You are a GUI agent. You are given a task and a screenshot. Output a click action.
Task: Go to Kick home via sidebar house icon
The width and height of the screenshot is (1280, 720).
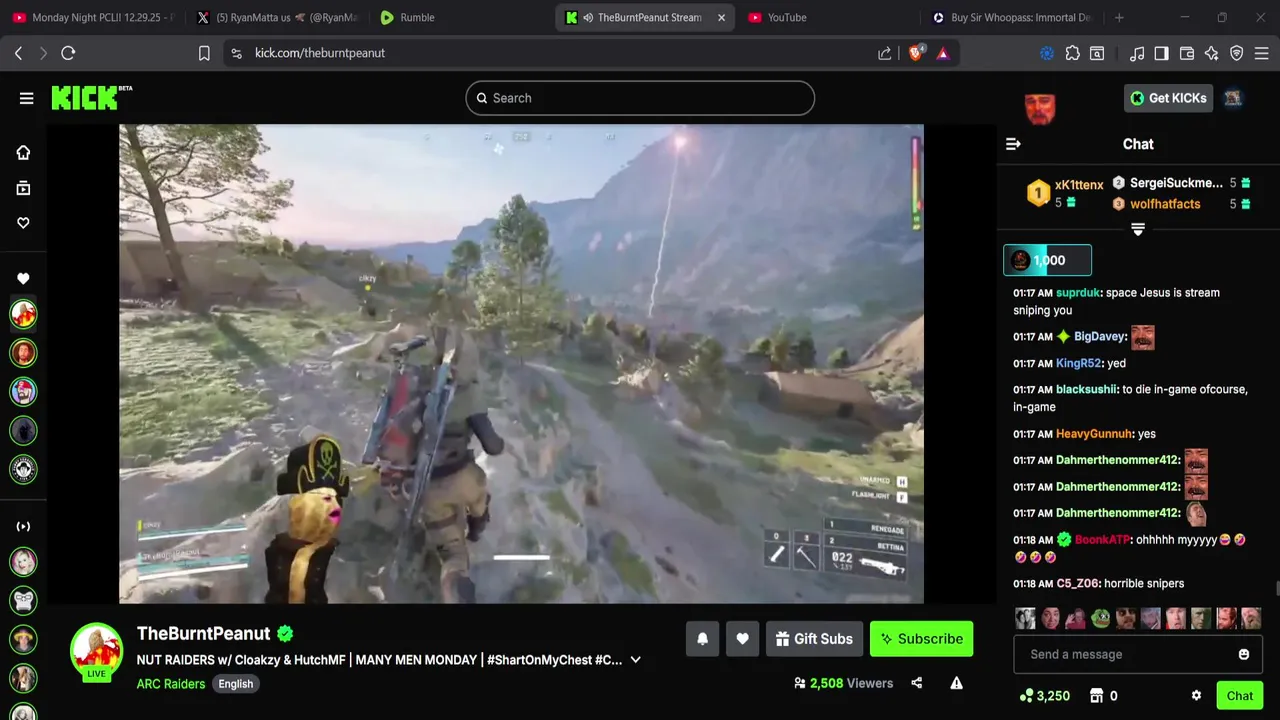coord(23,153)
